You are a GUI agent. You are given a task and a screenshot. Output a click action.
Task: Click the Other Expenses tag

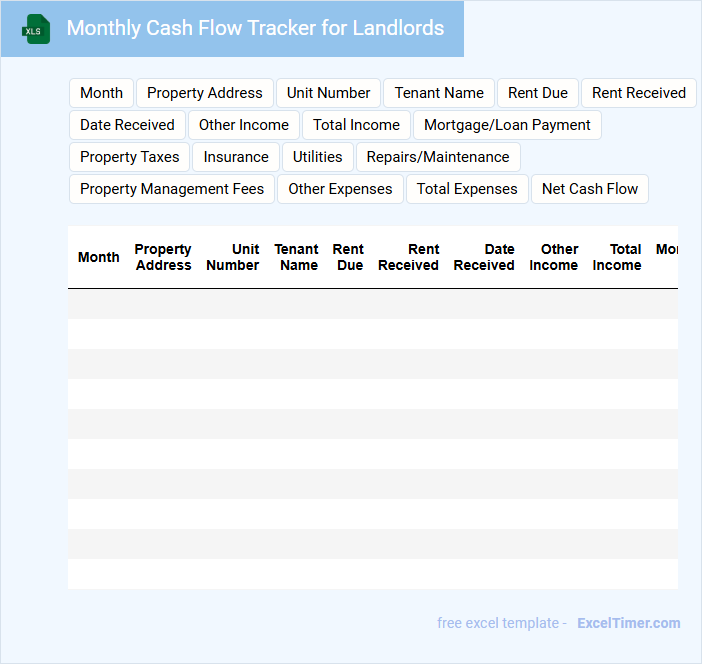(340, 189)
